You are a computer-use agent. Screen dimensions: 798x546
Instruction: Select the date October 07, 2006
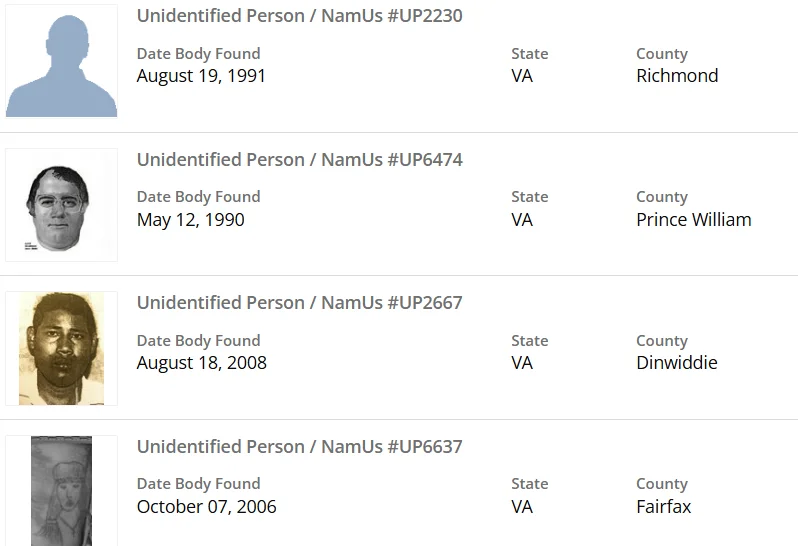pos(206,506)
